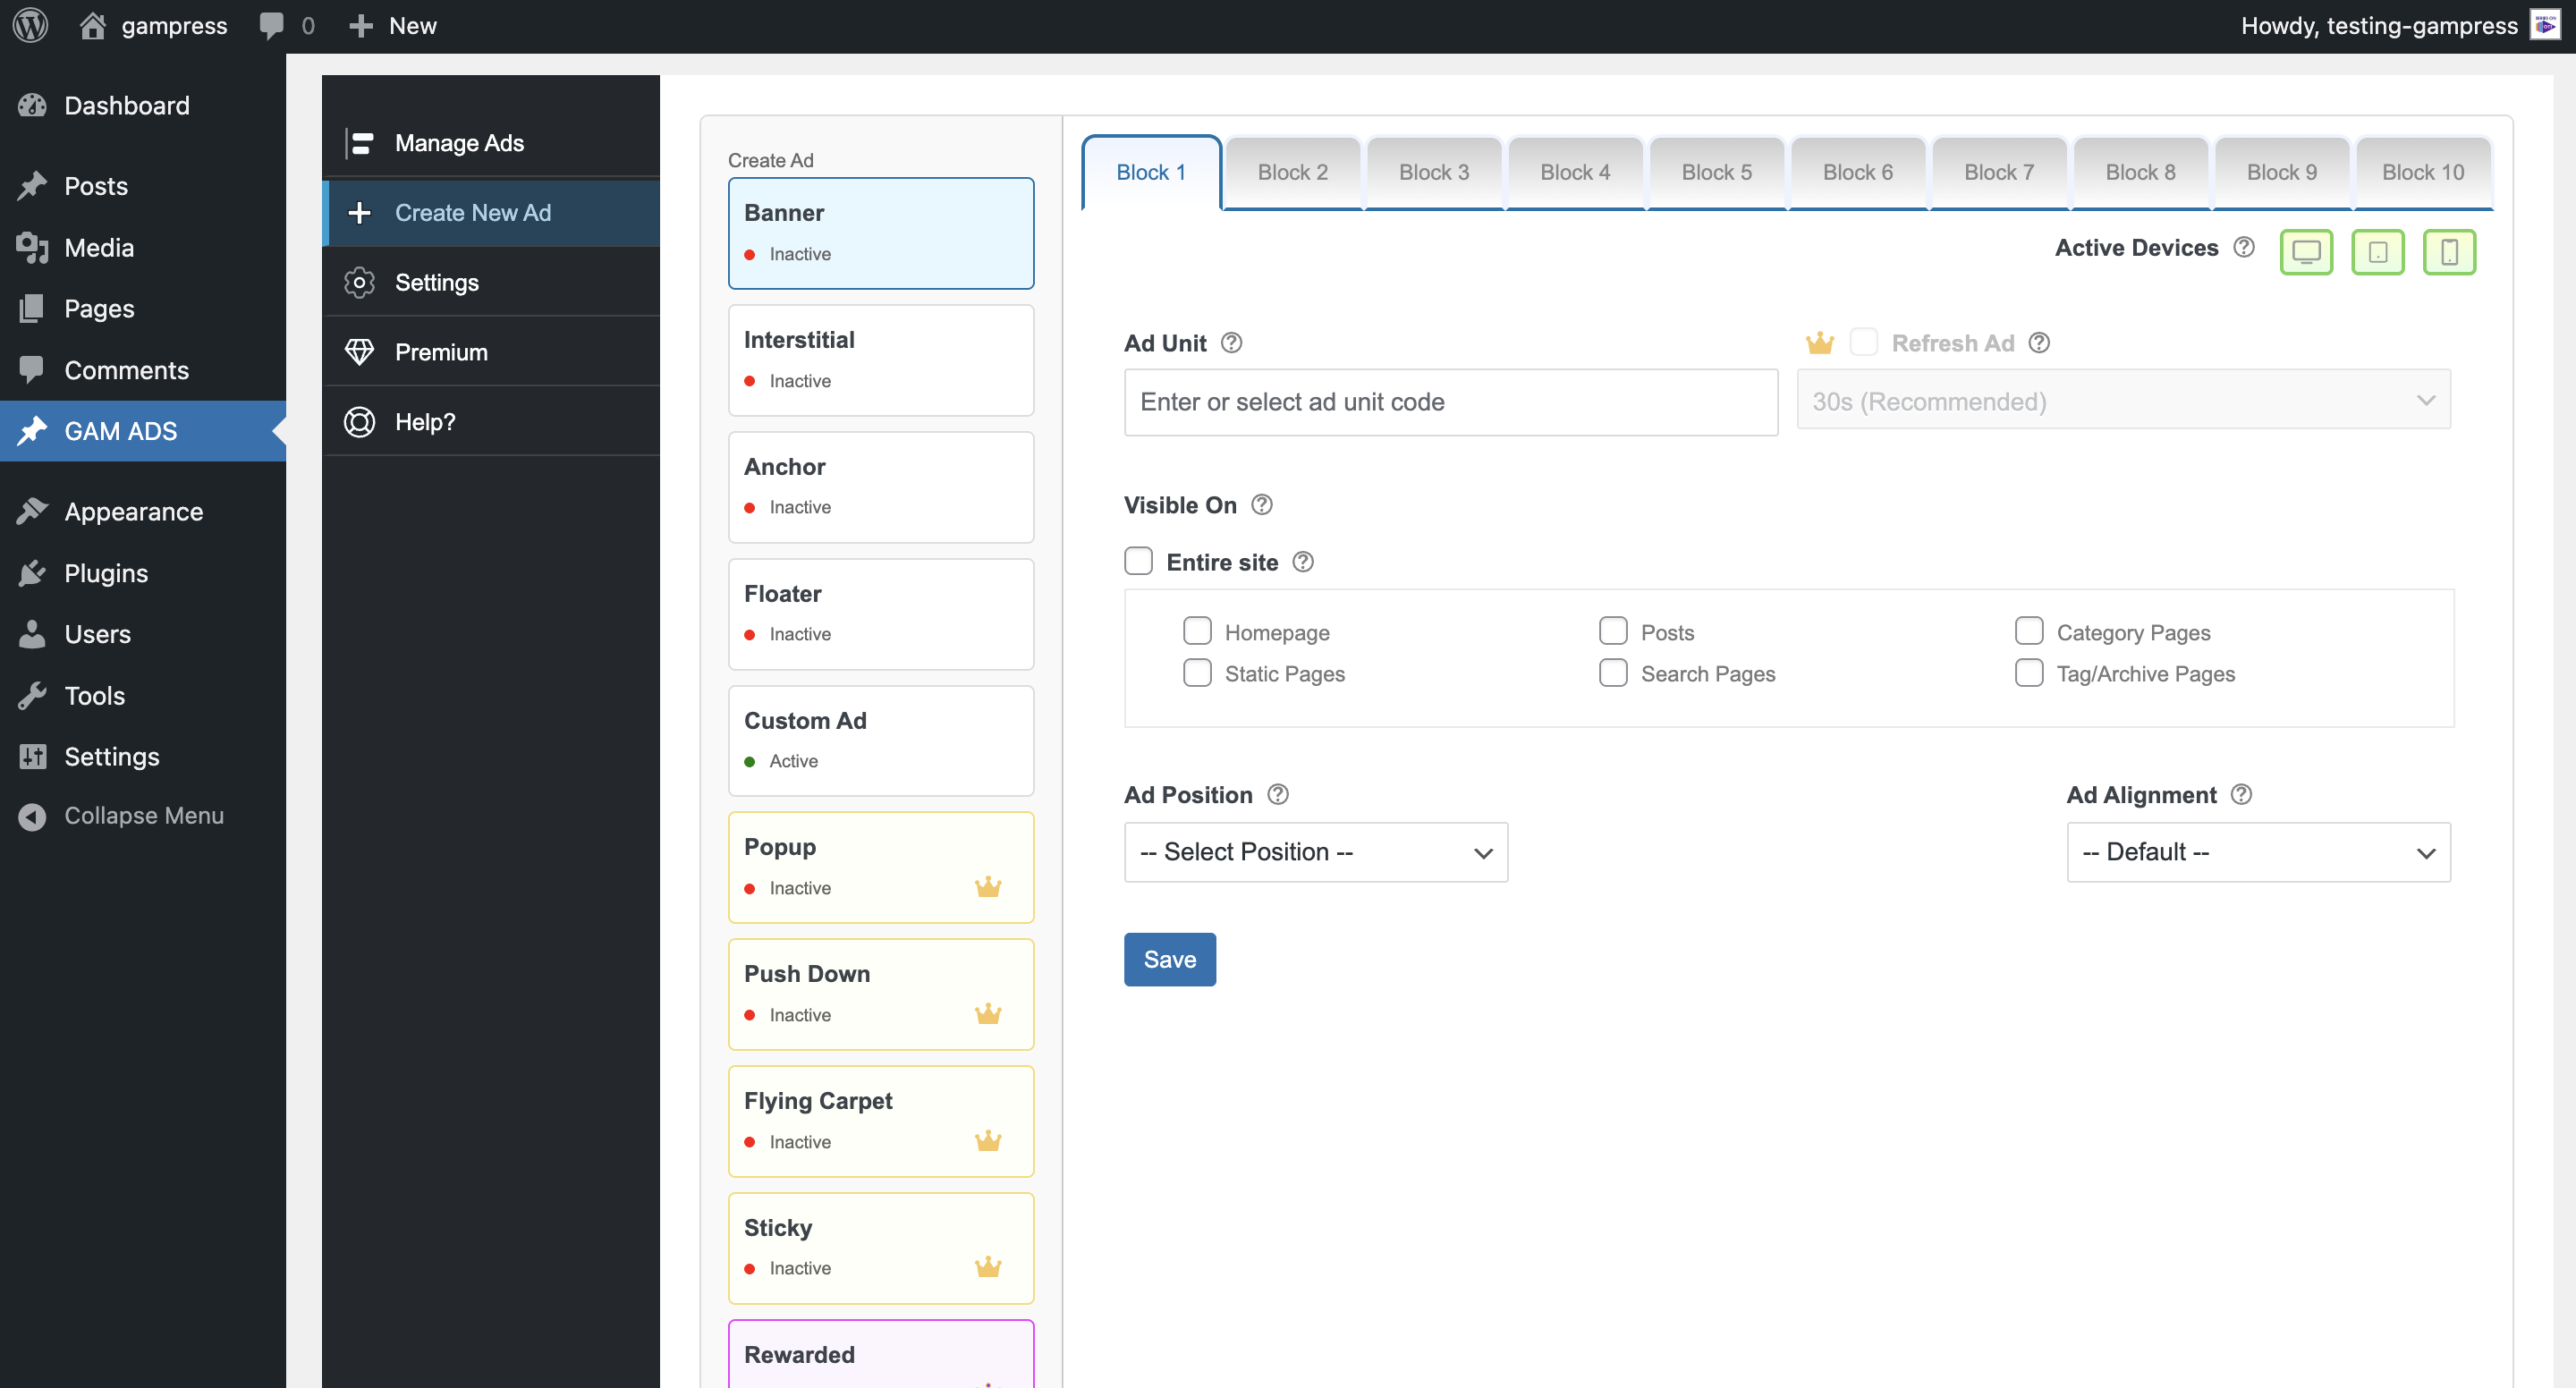Click the Enter or select ad unit code field
2576x1388 pixels.
tap(1450, 402)
